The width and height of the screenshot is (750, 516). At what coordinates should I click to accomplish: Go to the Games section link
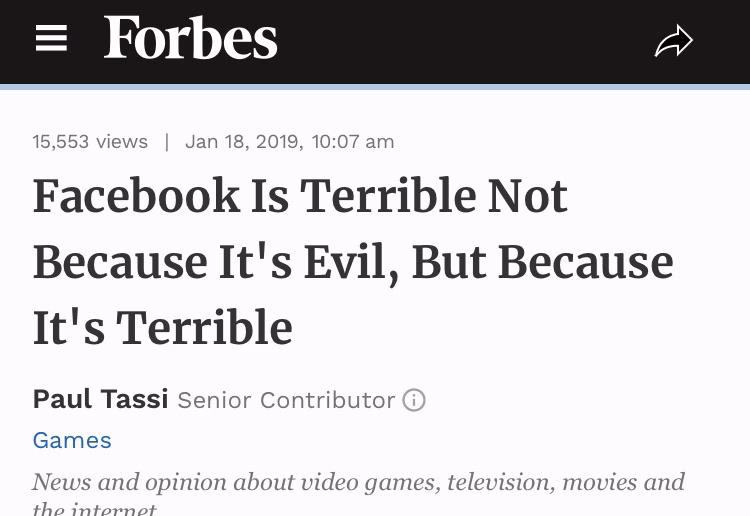pyautogui.click(x=72, y=440)
